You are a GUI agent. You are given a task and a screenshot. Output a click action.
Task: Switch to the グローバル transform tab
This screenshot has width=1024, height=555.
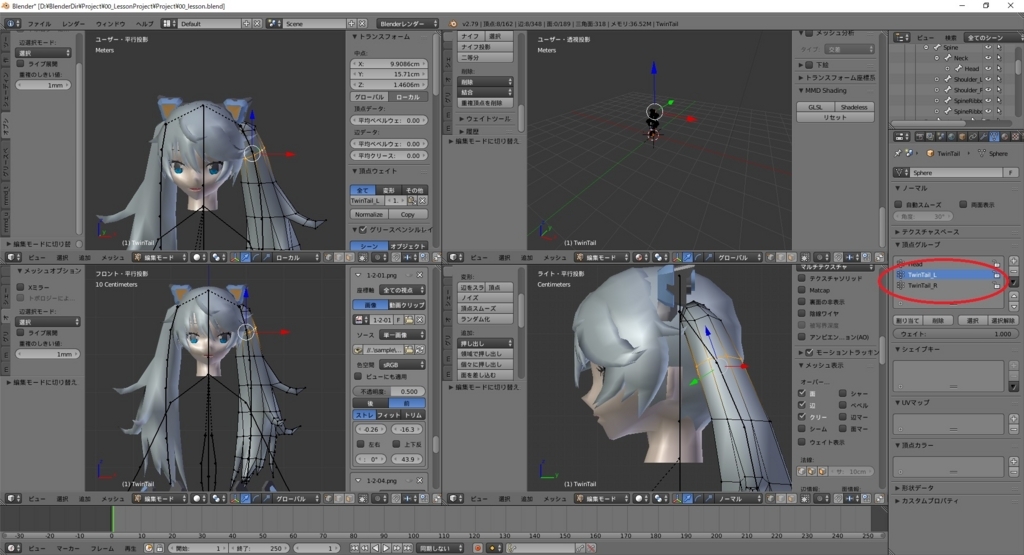click(x=370, y=97)
